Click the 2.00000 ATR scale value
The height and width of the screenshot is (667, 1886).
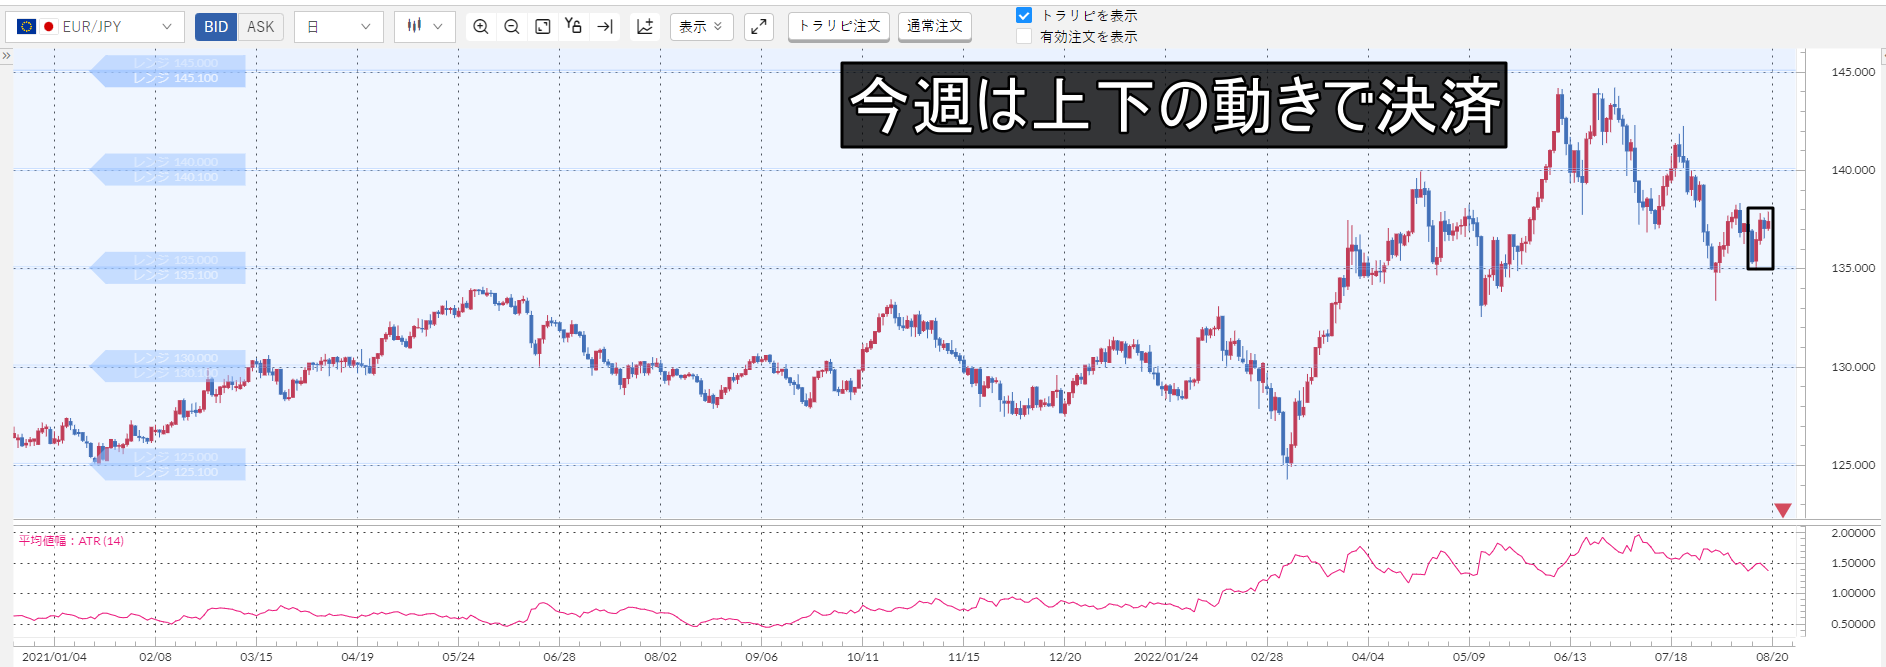[x=1853, y=533]
